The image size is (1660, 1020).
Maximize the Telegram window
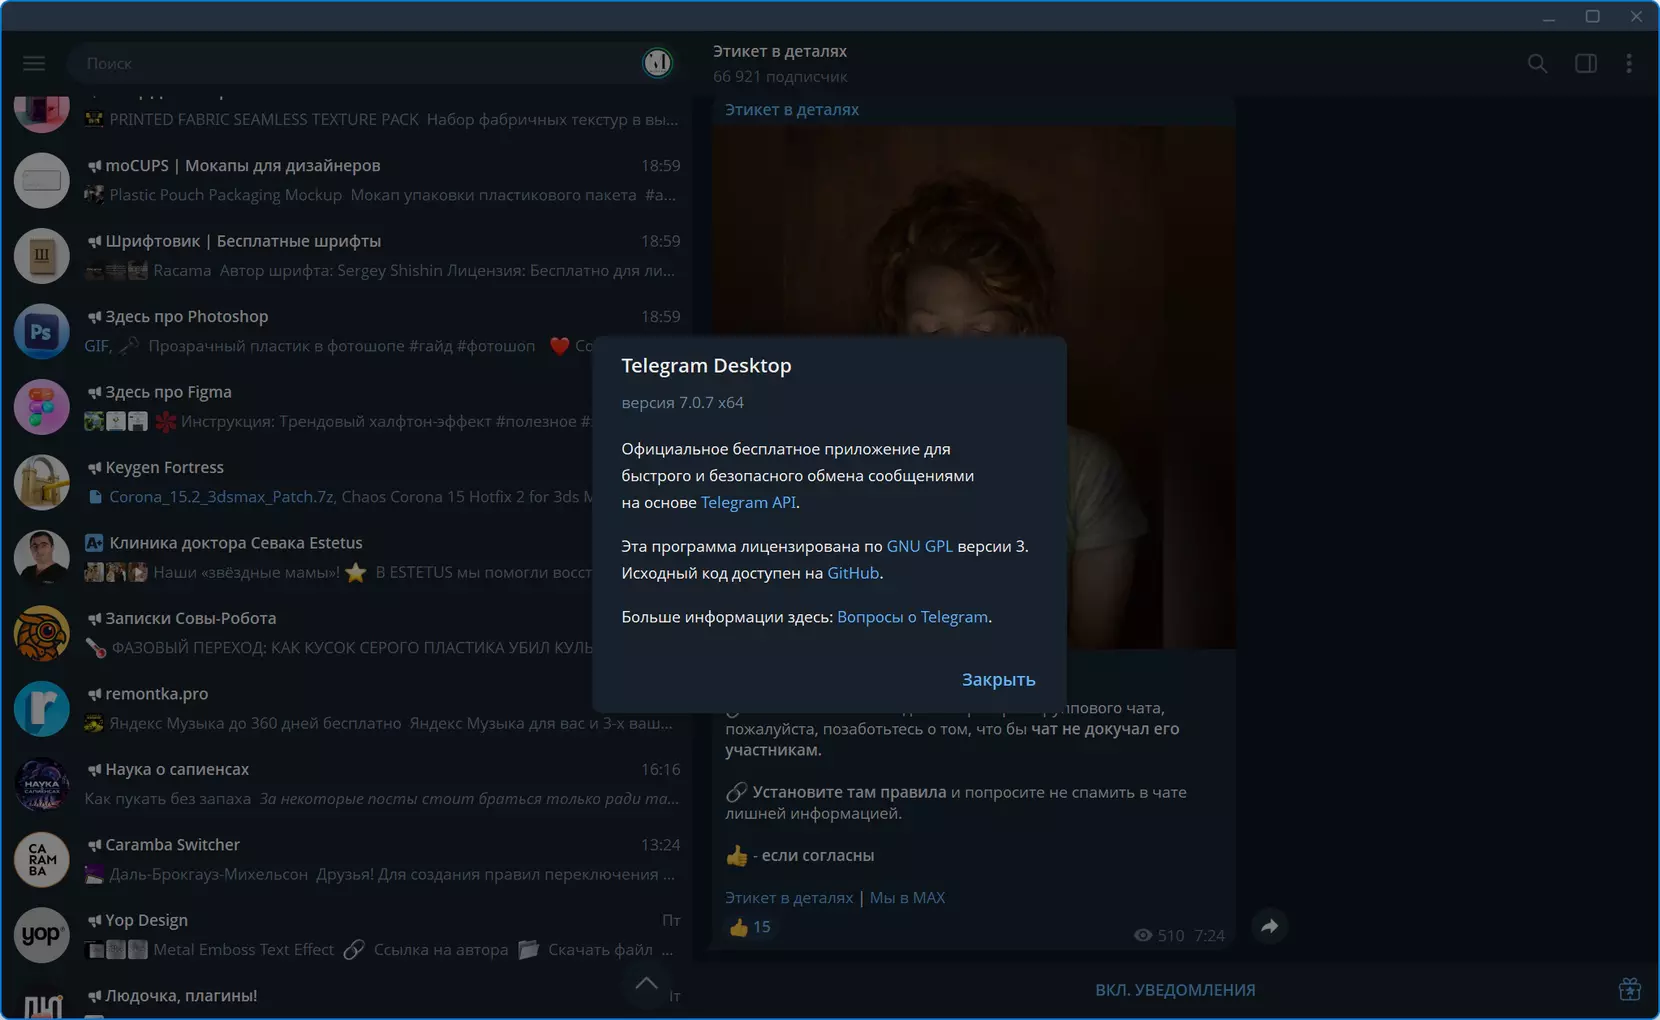click(1593, 17)
